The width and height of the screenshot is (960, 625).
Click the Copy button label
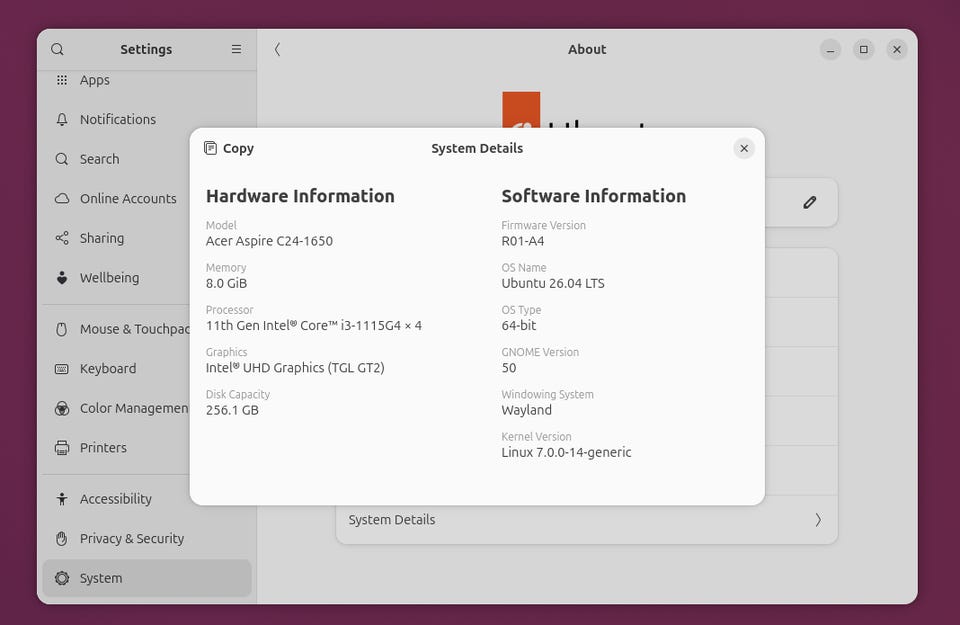click(x=238, y=148)
